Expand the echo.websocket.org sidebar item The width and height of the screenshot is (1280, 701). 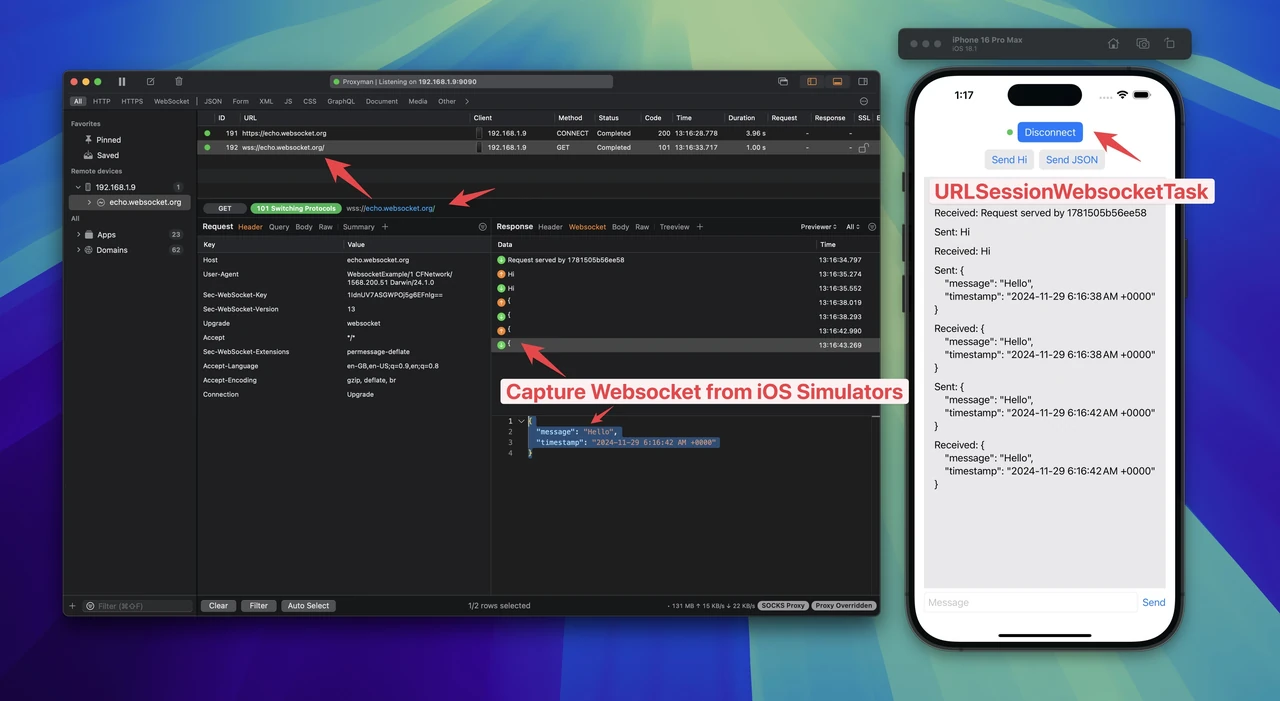[89, 202]
